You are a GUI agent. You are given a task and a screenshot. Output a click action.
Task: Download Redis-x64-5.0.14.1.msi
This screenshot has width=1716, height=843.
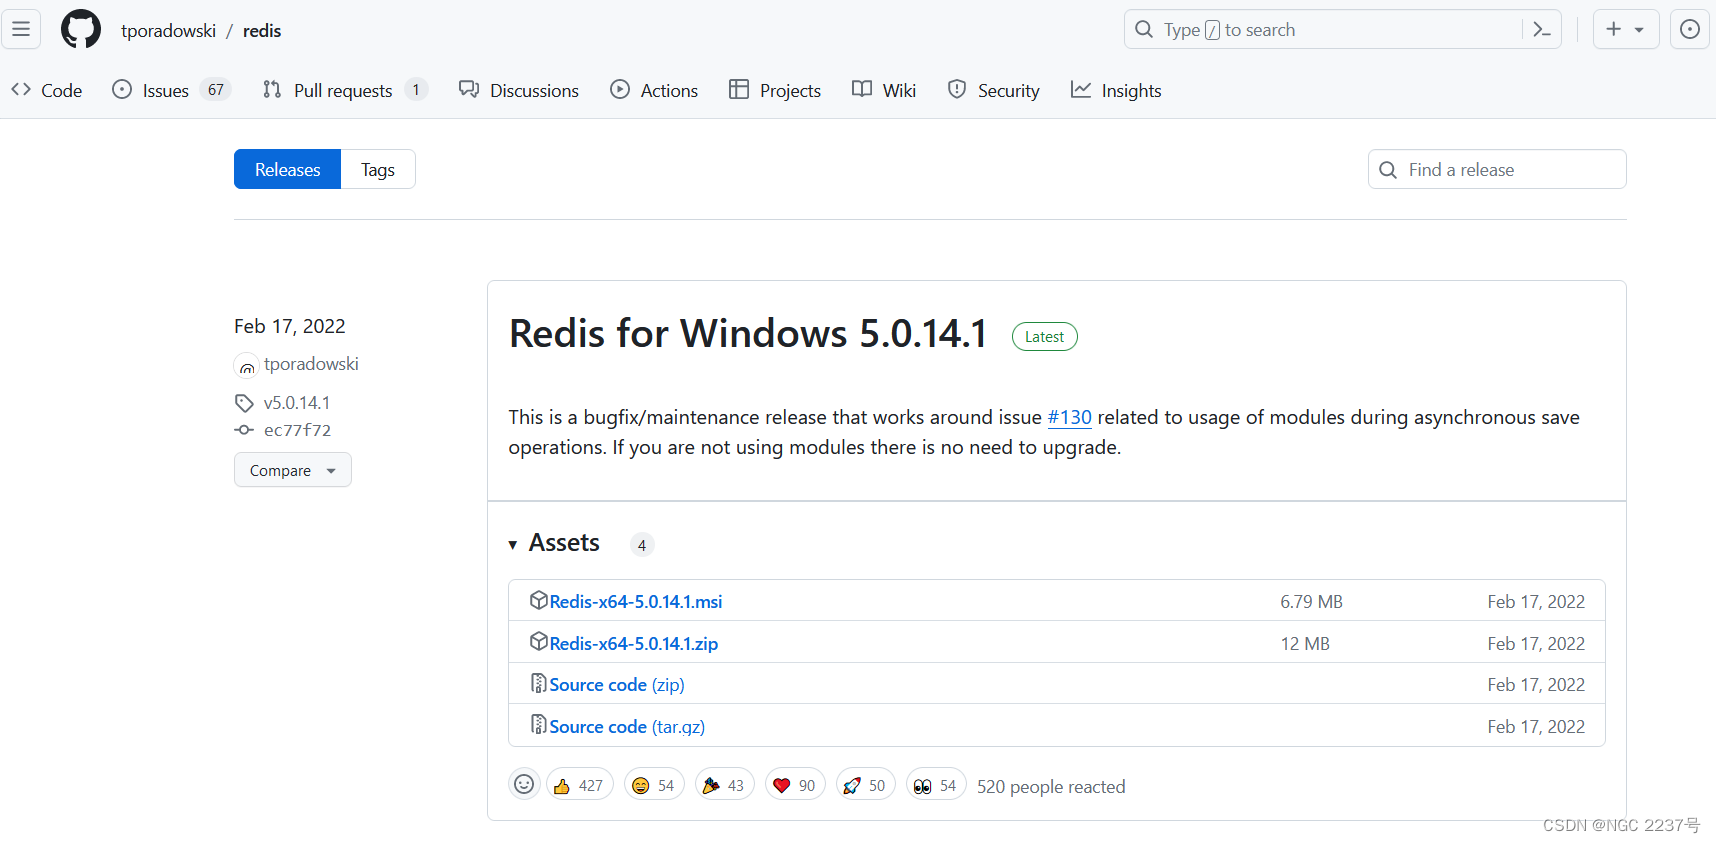(635, 601)
